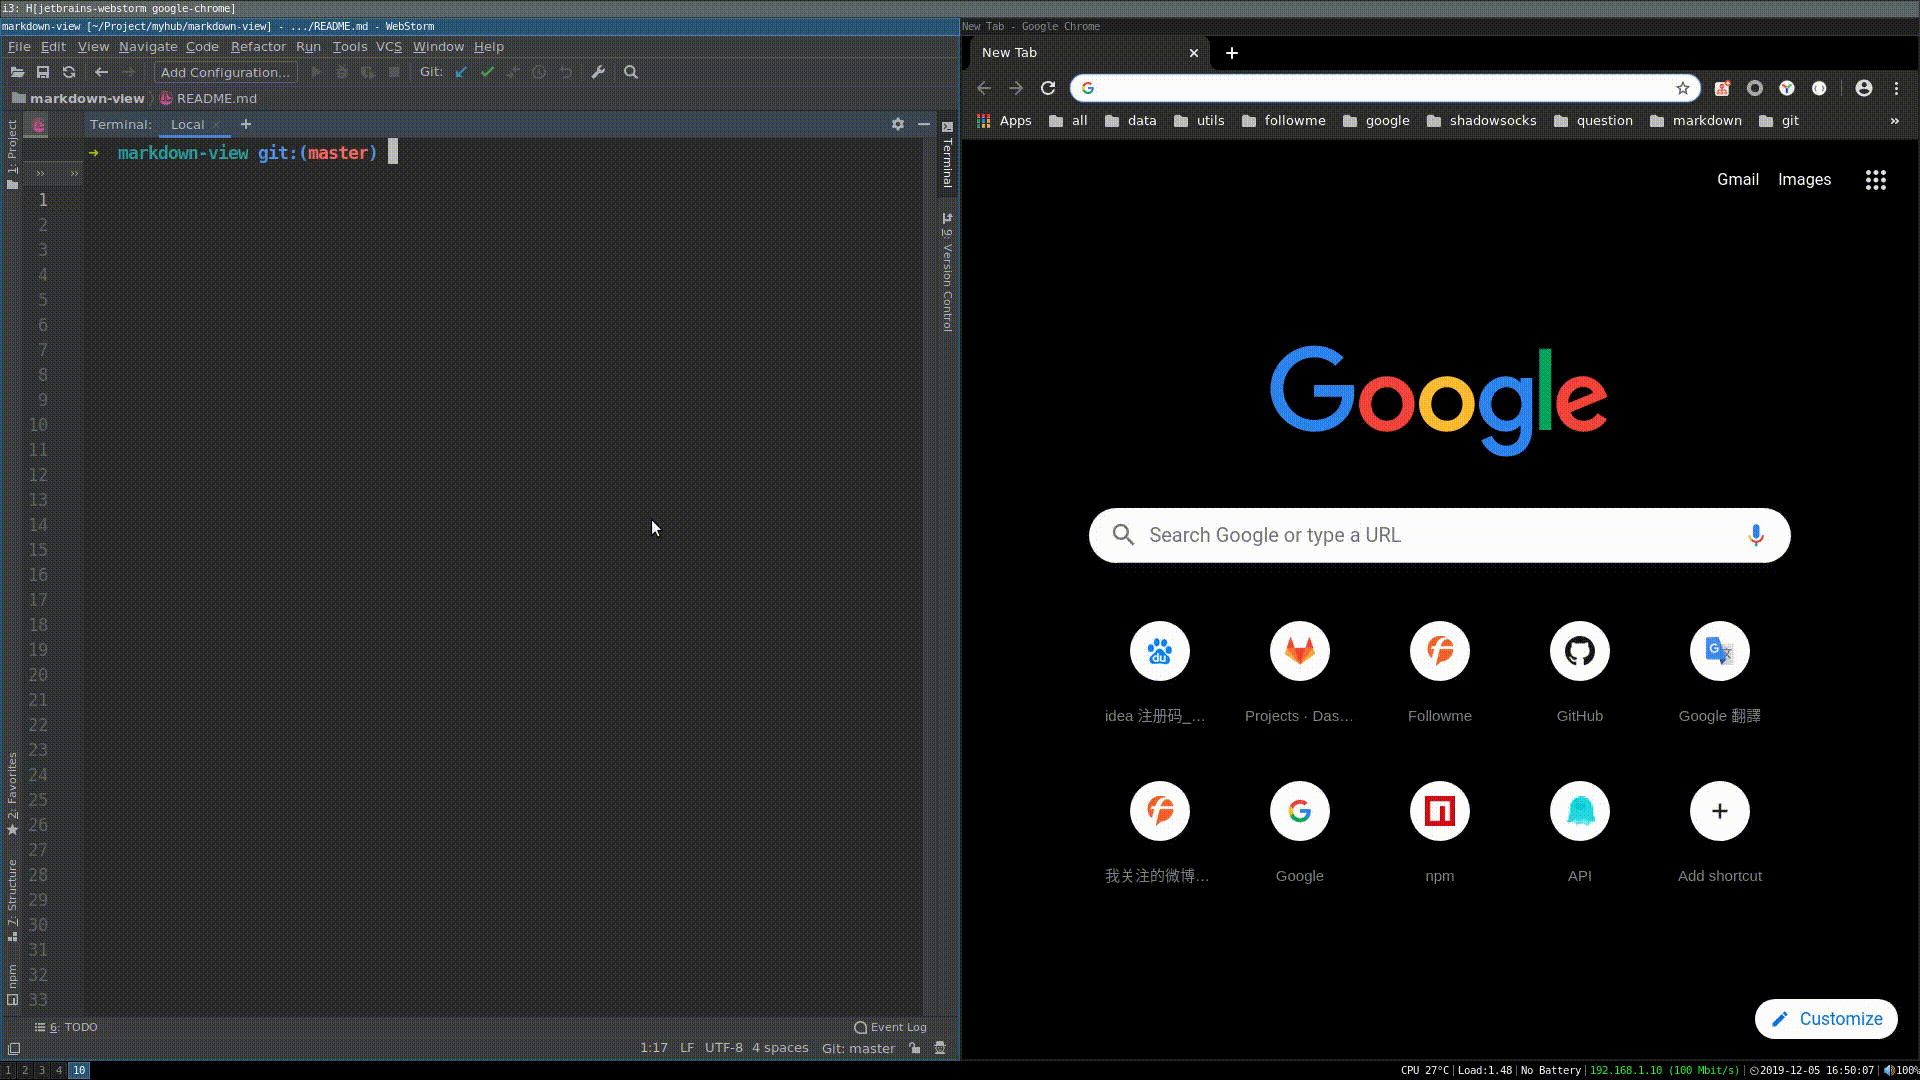Image resolution: width=1920 pixels, height=1080 pixels.
Task: Click the Save All floppy disk icon
Action: (43, 72)
